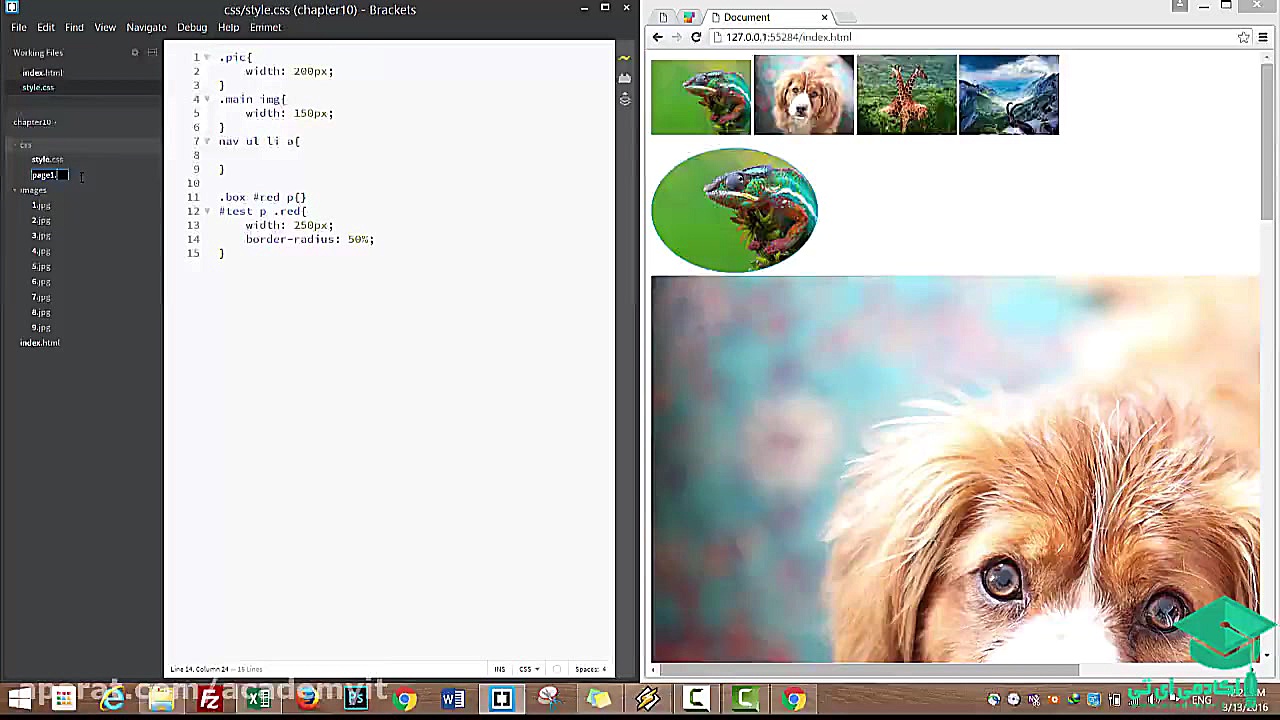Close the Document tab in Chrome
1280x720 pixels.
pyautogui.click(x=824, y=17)
